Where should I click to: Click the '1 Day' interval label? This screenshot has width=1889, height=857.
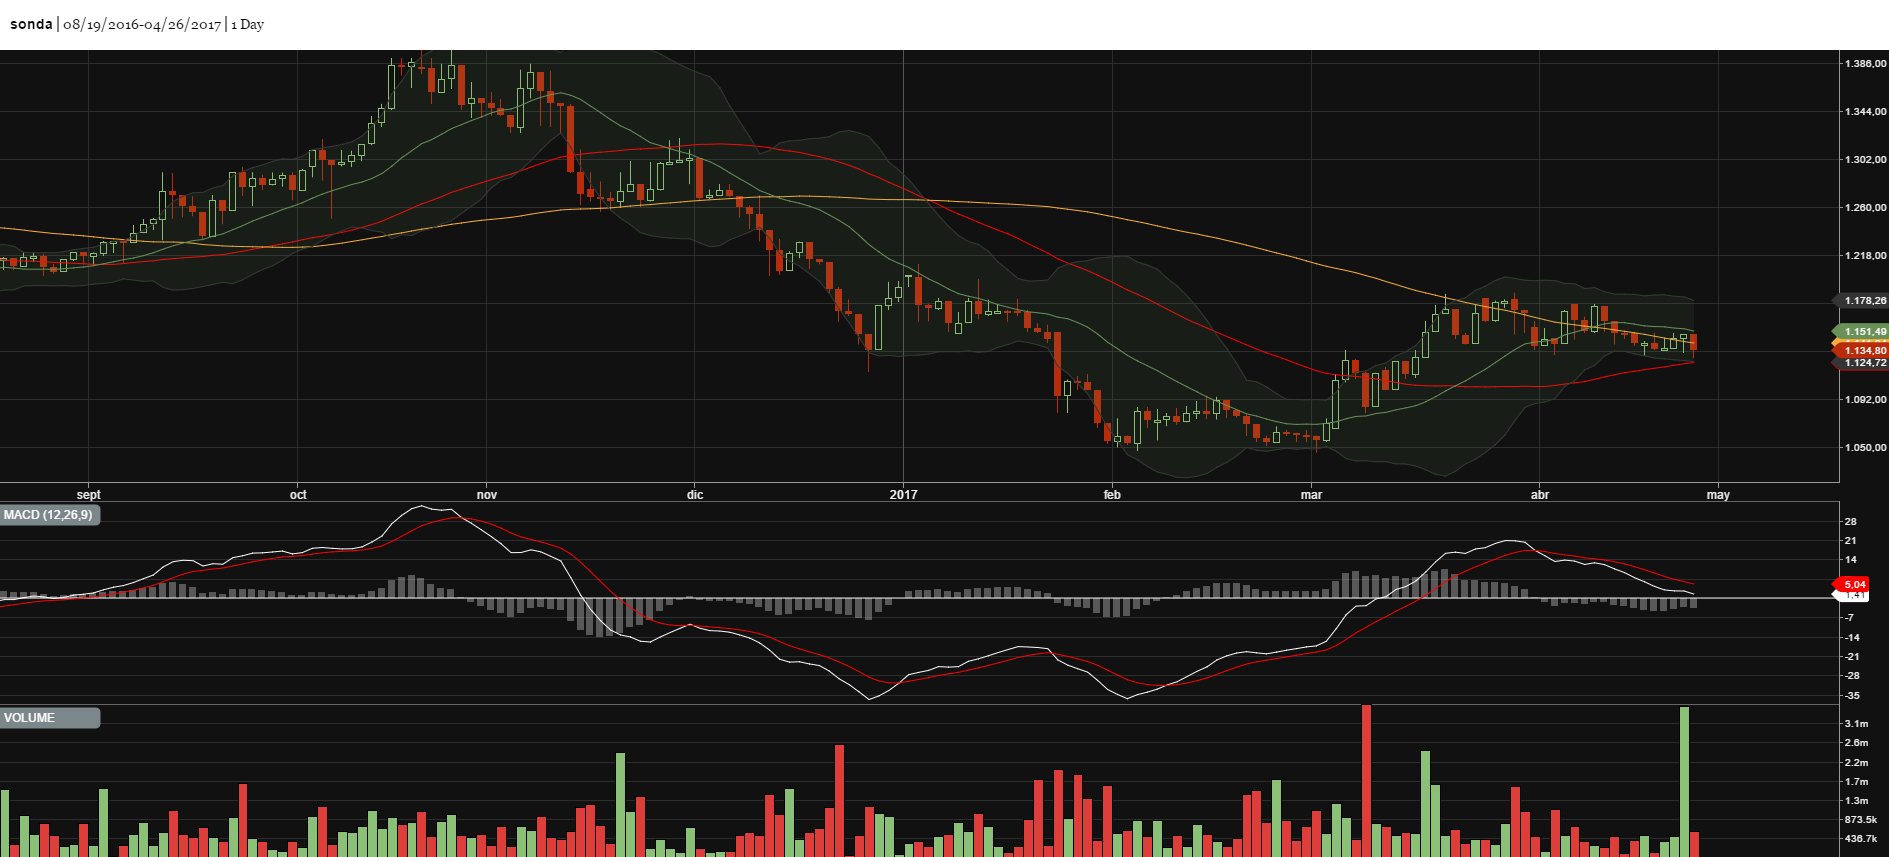[x=248, y=24]
